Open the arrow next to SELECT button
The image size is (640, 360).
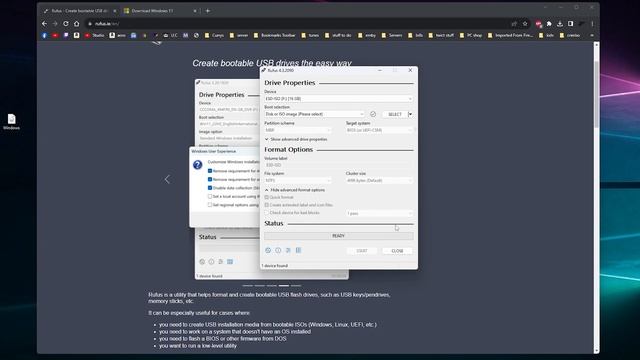pos(410,114)
